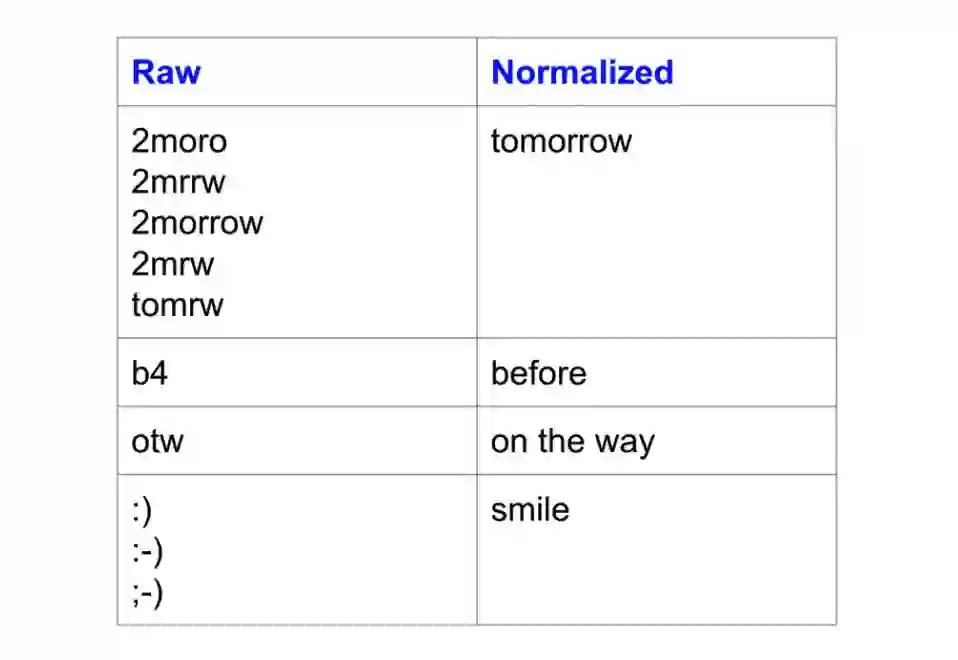Click the word 'the' in the otw row
This screenshot has height=660, width=958.
point(560,441)
